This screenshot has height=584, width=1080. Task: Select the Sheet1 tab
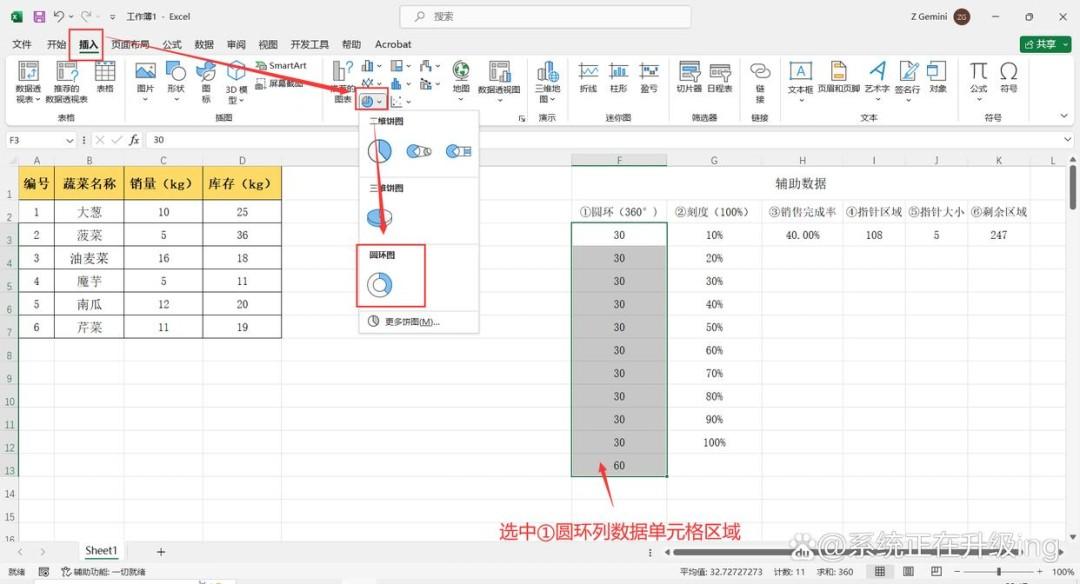pos(101,550)
